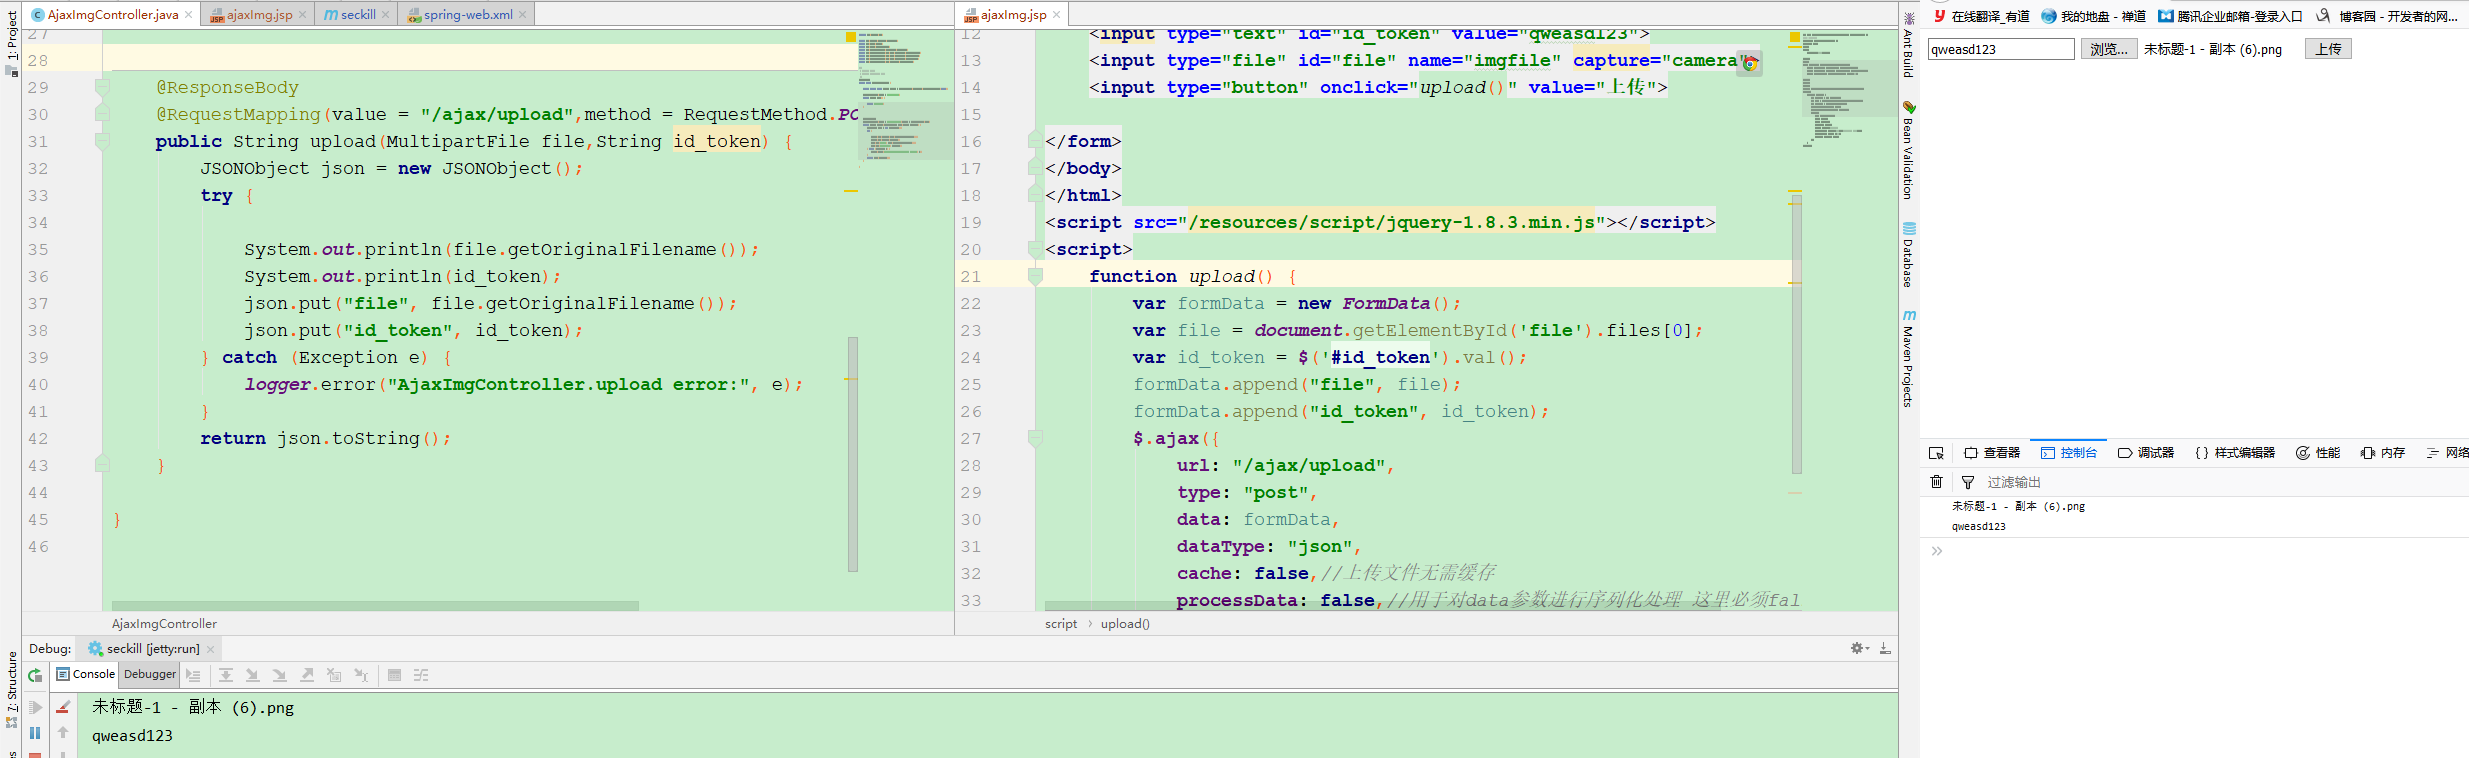Click the 上传 upload button

click(2328, 49)
